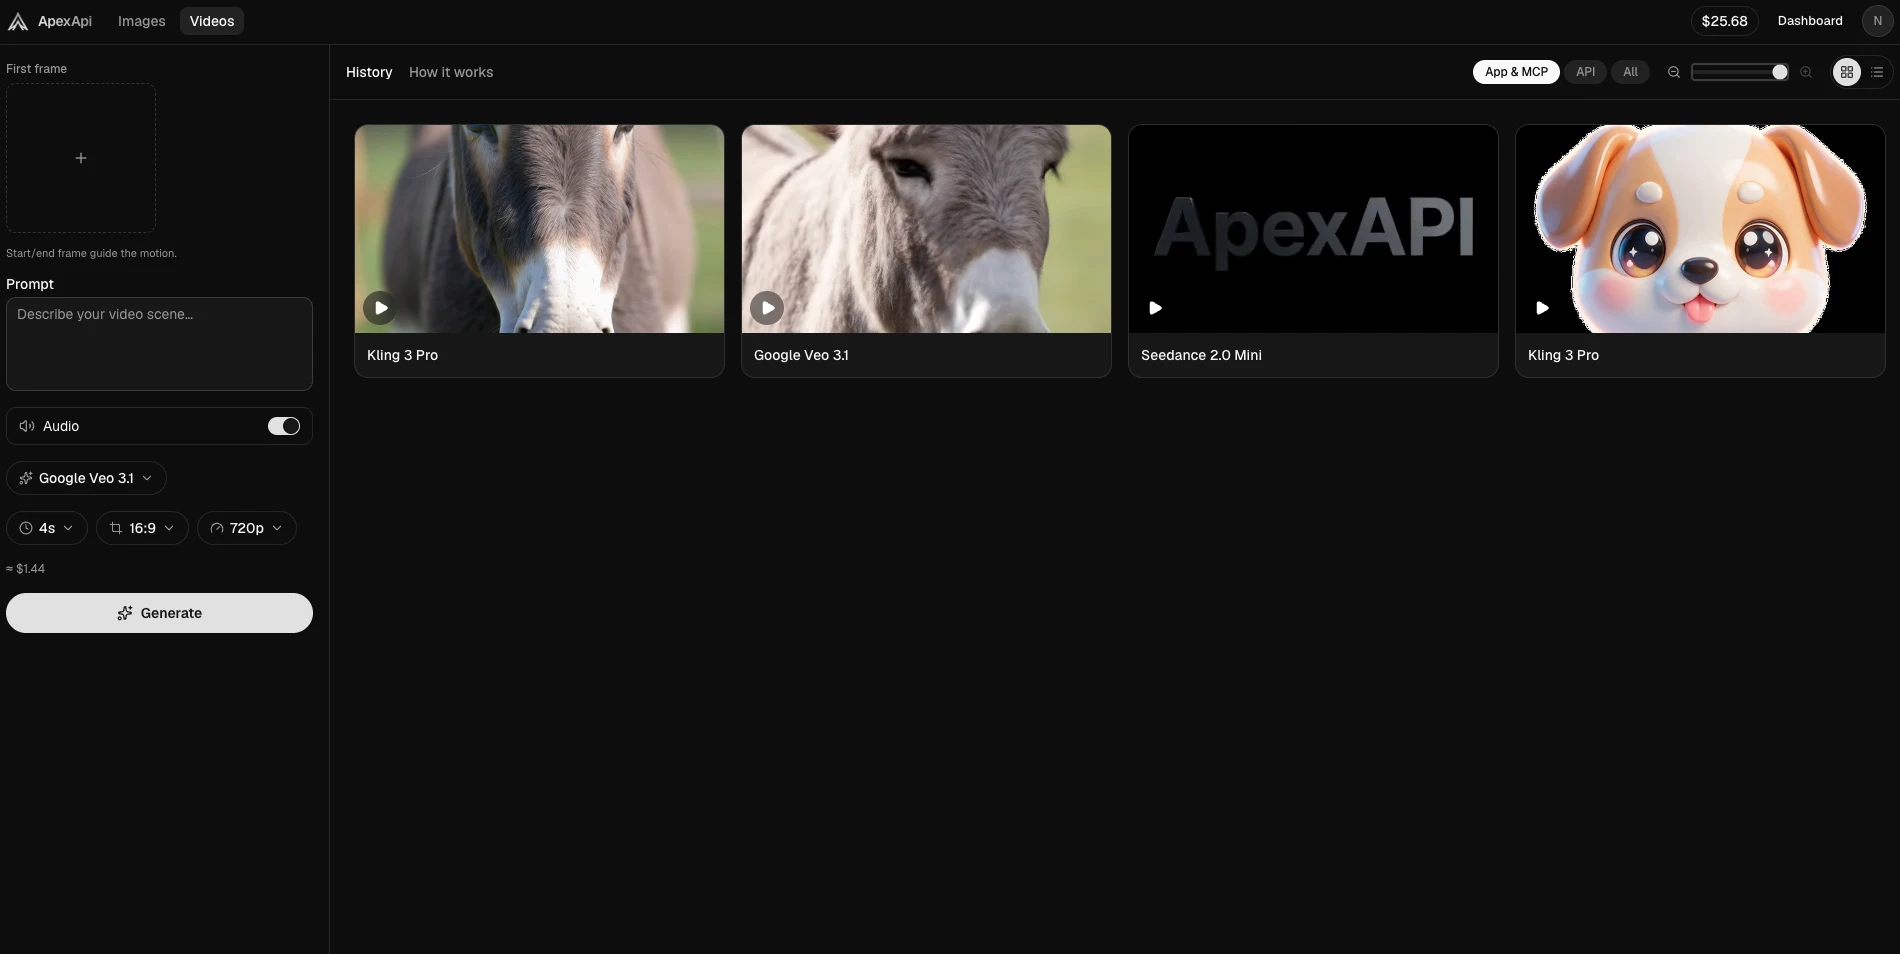Play the Kling 3 Pro puppy video
Viewport: 1900px width, 954px height.
point(1542,308)
